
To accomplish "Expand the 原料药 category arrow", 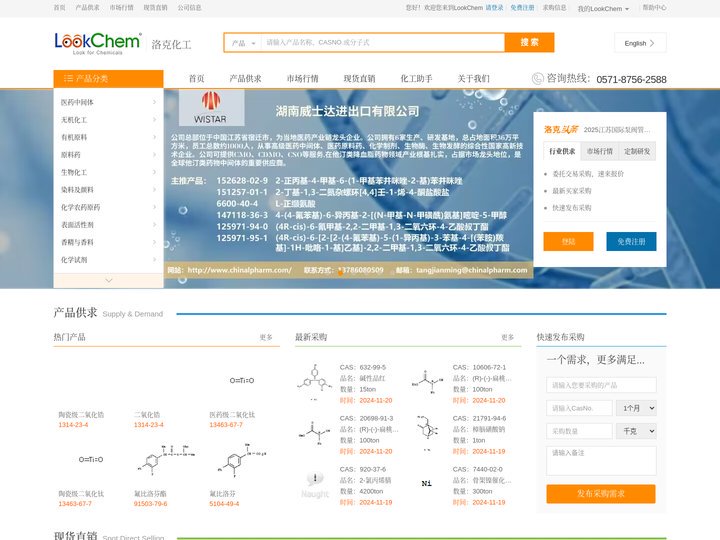I will coord(154,154).
